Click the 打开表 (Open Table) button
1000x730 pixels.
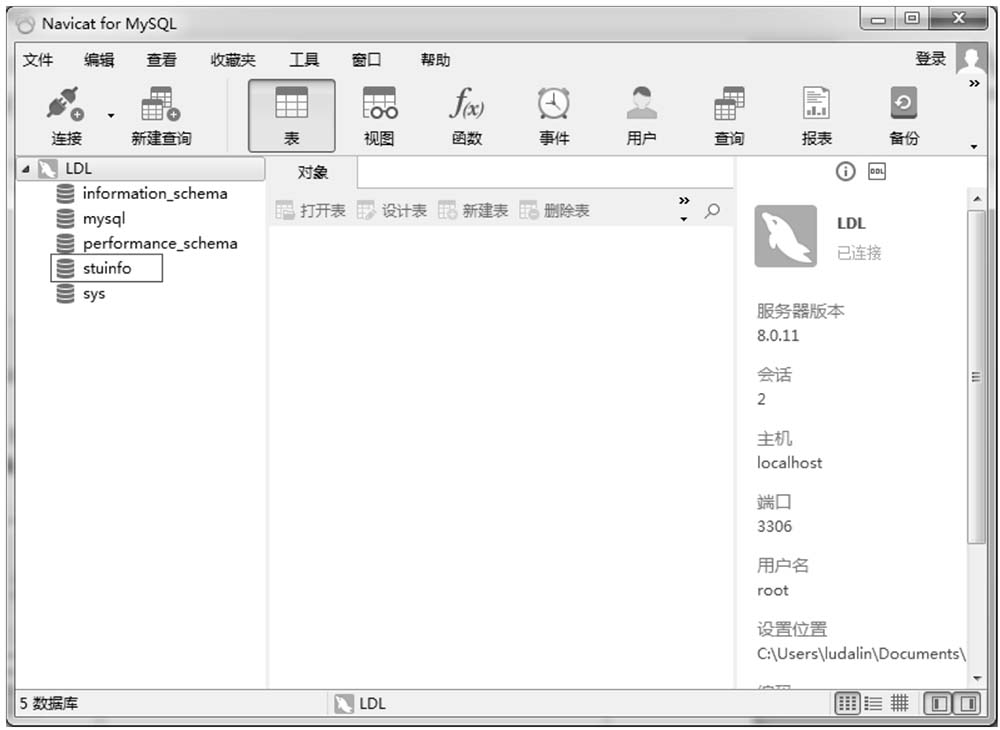311,210
